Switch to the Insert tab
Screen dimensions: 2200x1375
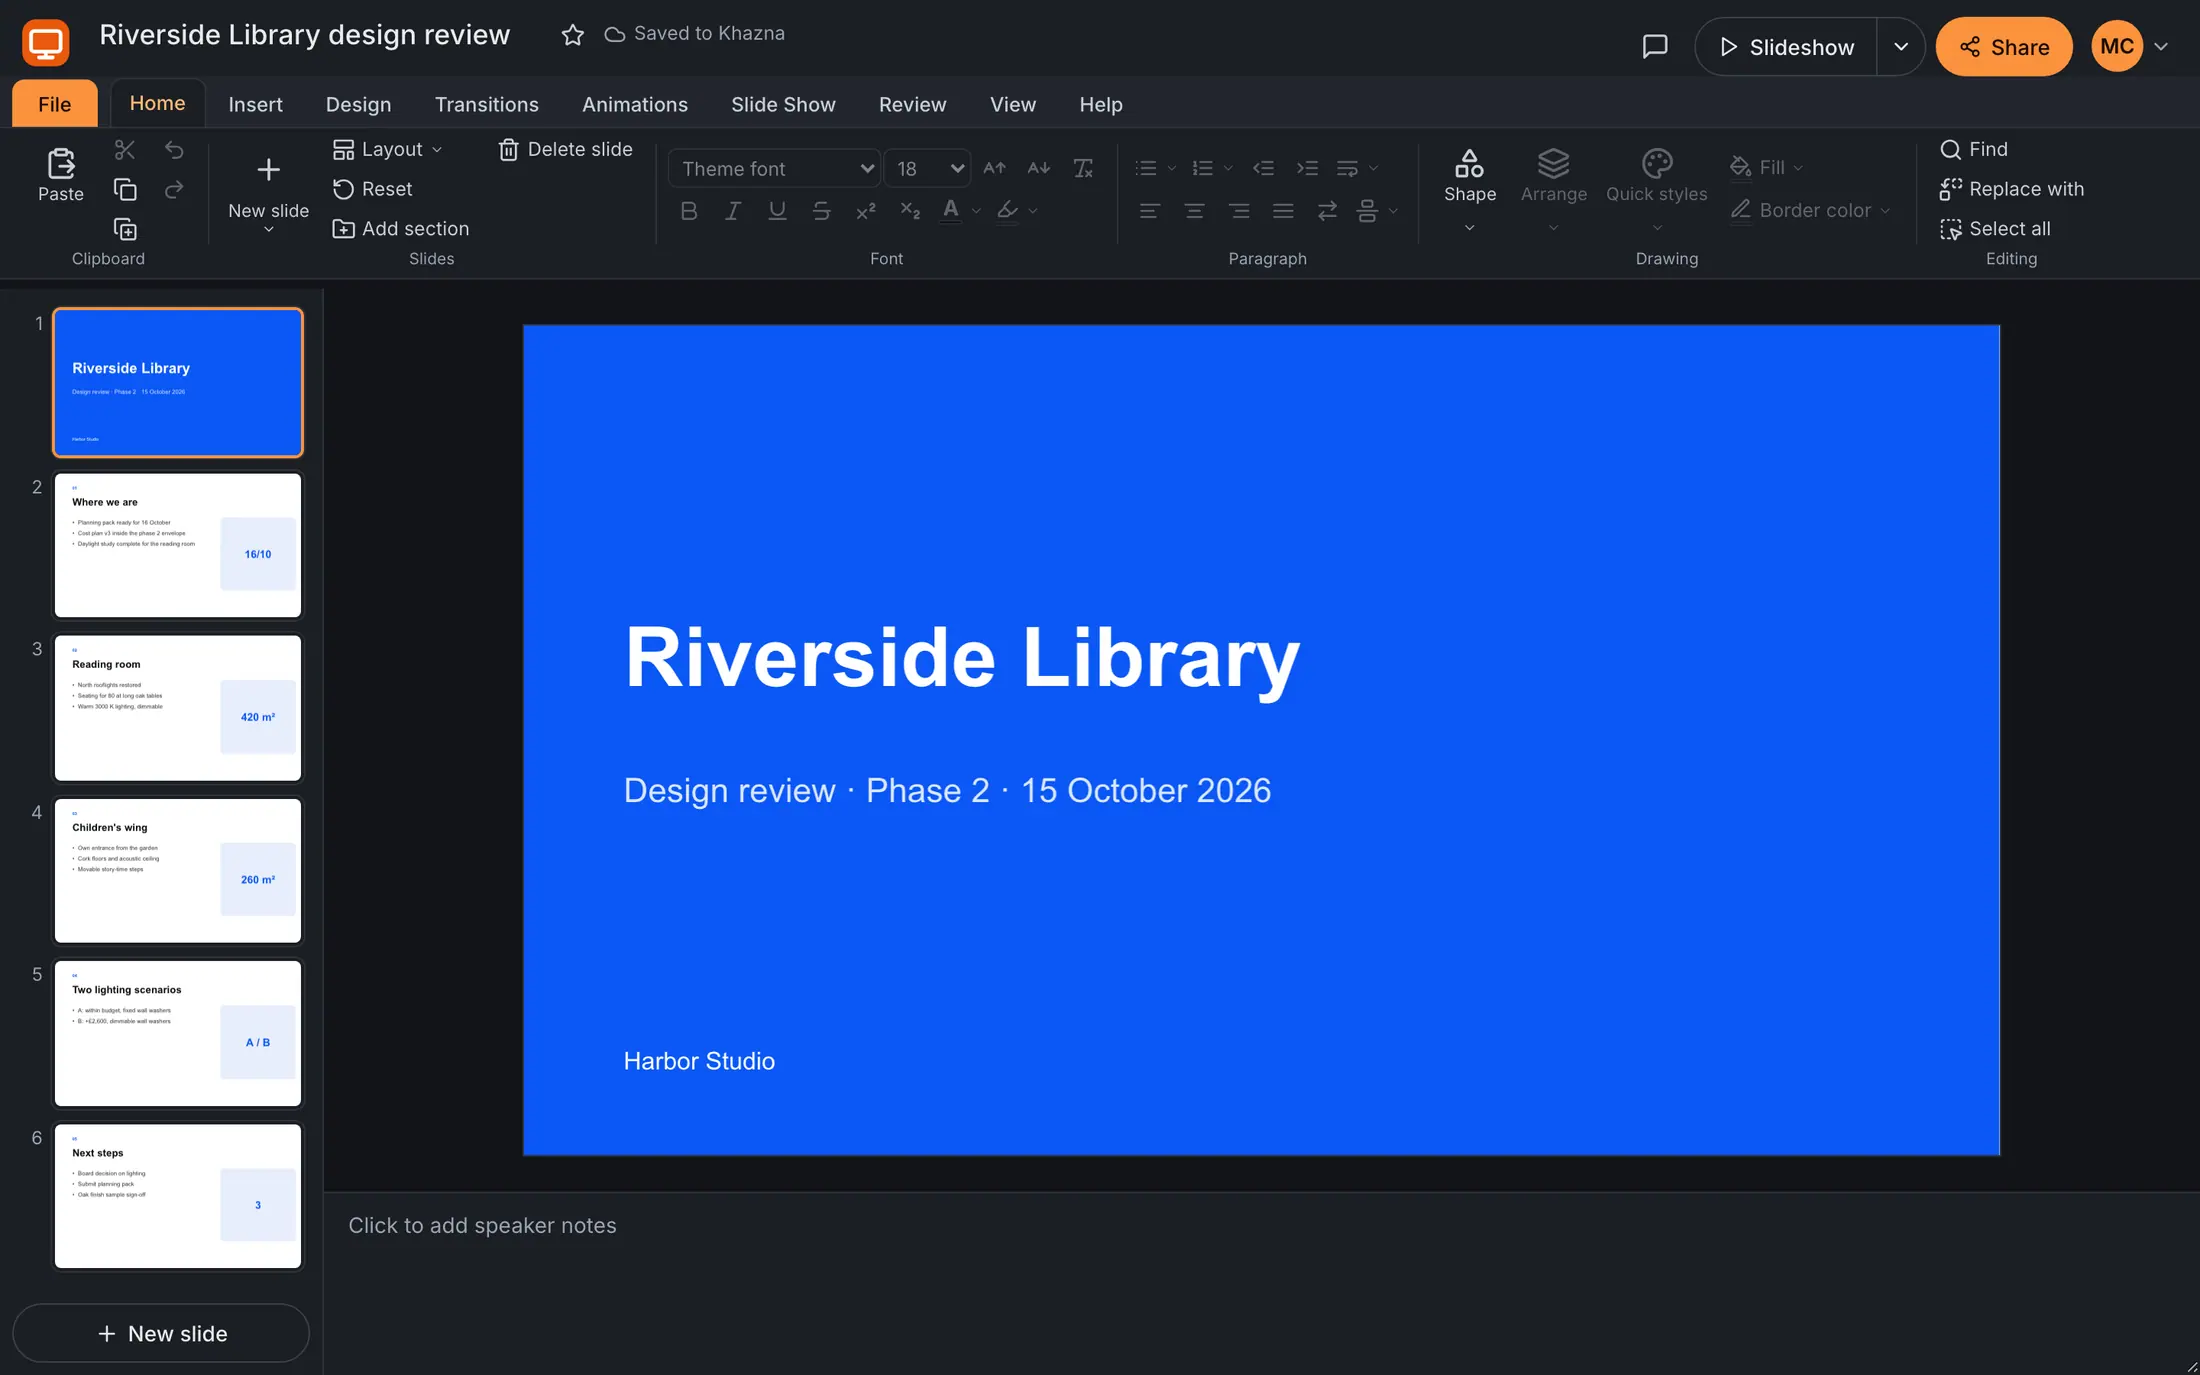255,104
